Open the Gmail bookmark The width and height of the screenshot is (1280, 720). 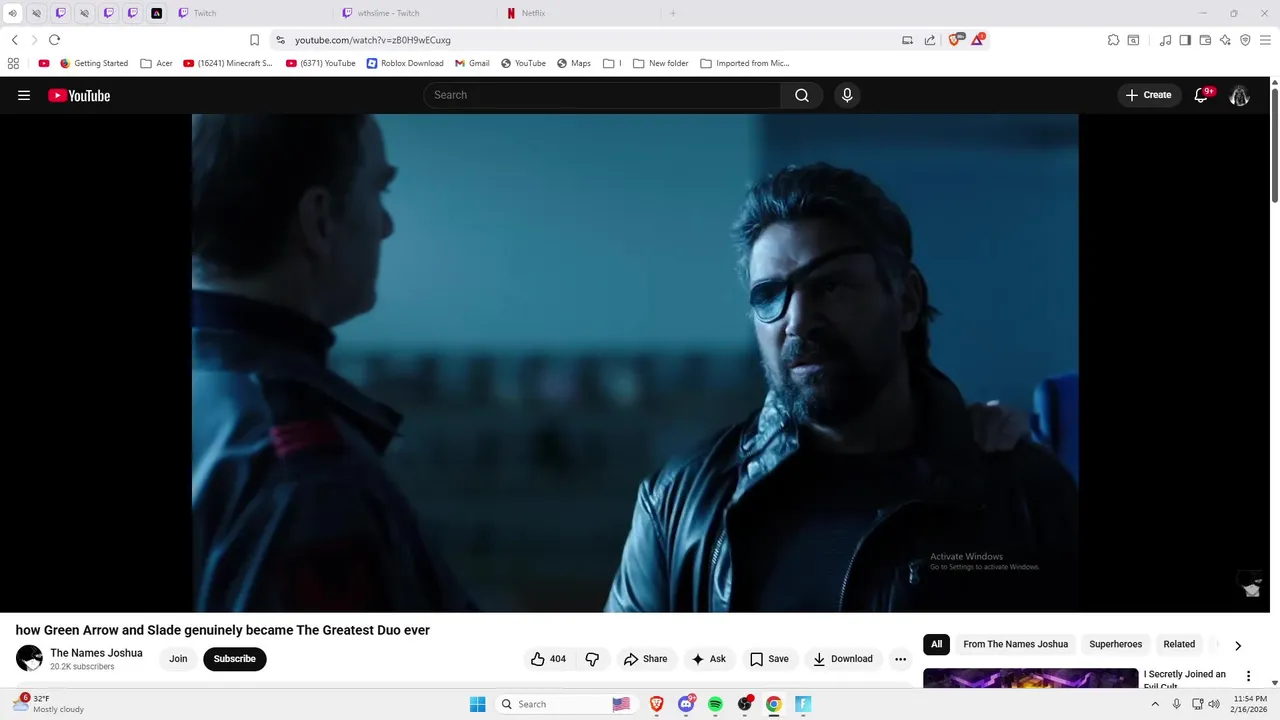tap(472, 63)
